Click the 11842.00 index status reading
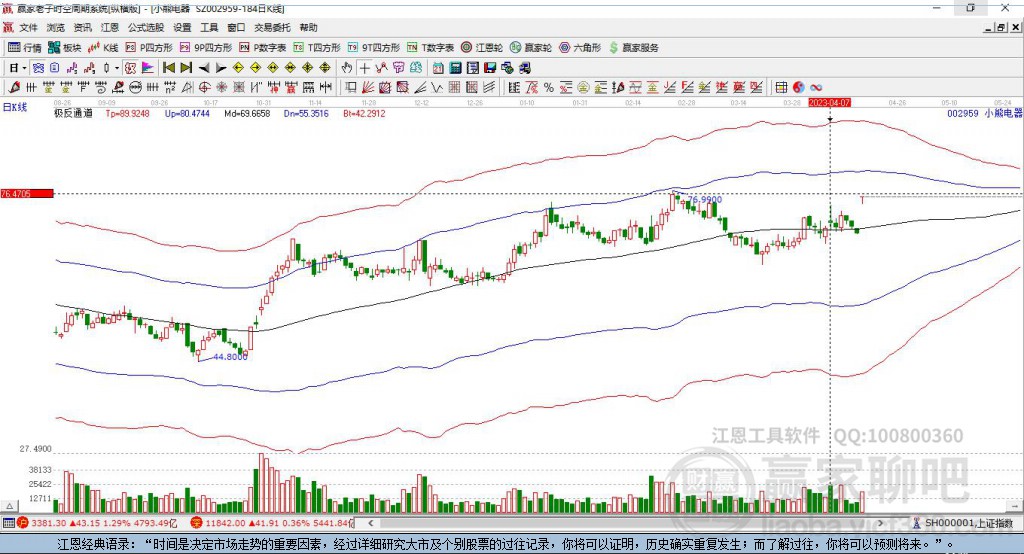The image size is (1024, 554). point(225,523)
